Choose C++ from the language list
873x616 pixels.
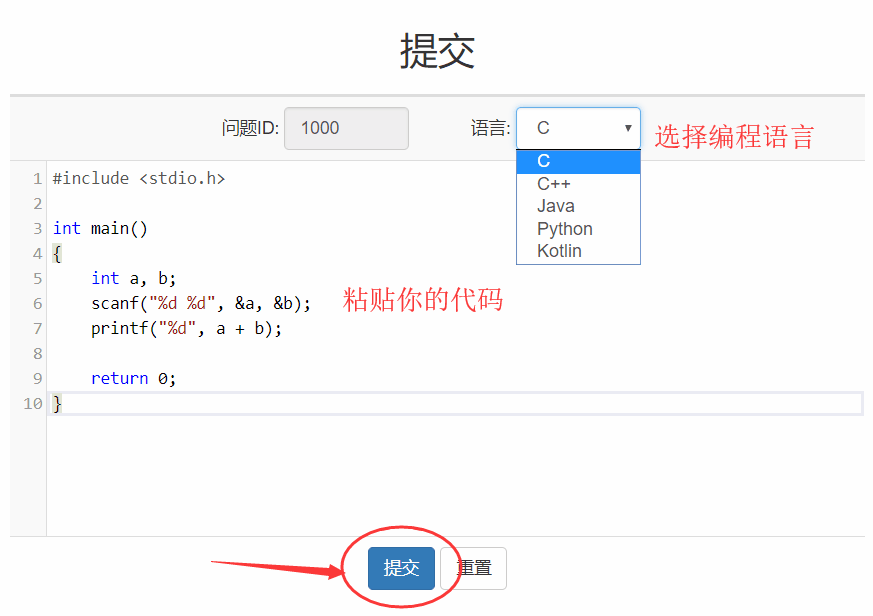578,184
